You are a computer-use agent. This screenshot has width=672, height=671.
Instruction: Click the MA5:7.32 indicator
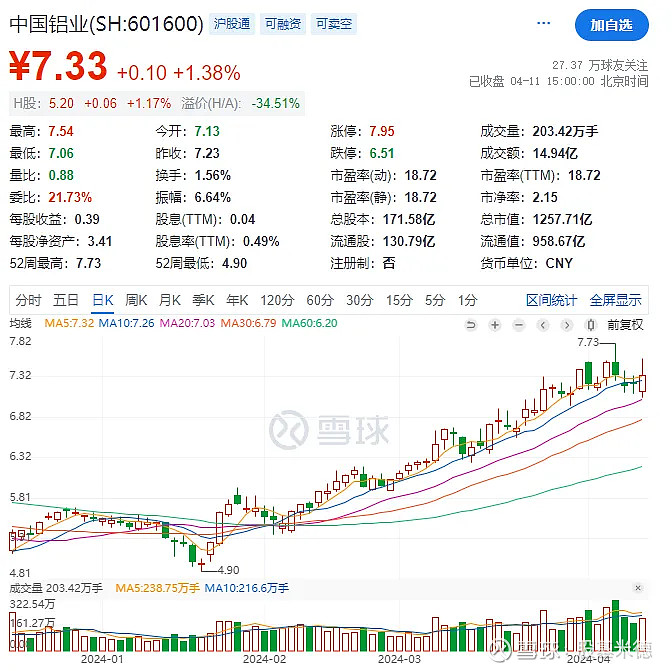(x=69, y=323)
